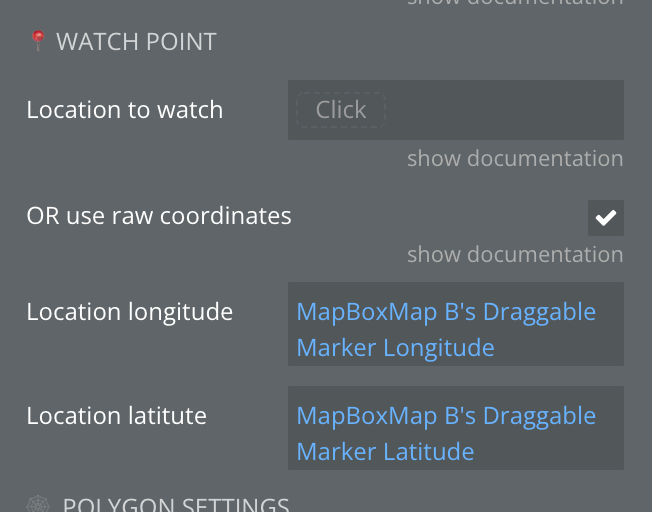The height and width of the screenshot is (512, 652).
Task: Click the Location to watch label
Action: coord(125,110)
